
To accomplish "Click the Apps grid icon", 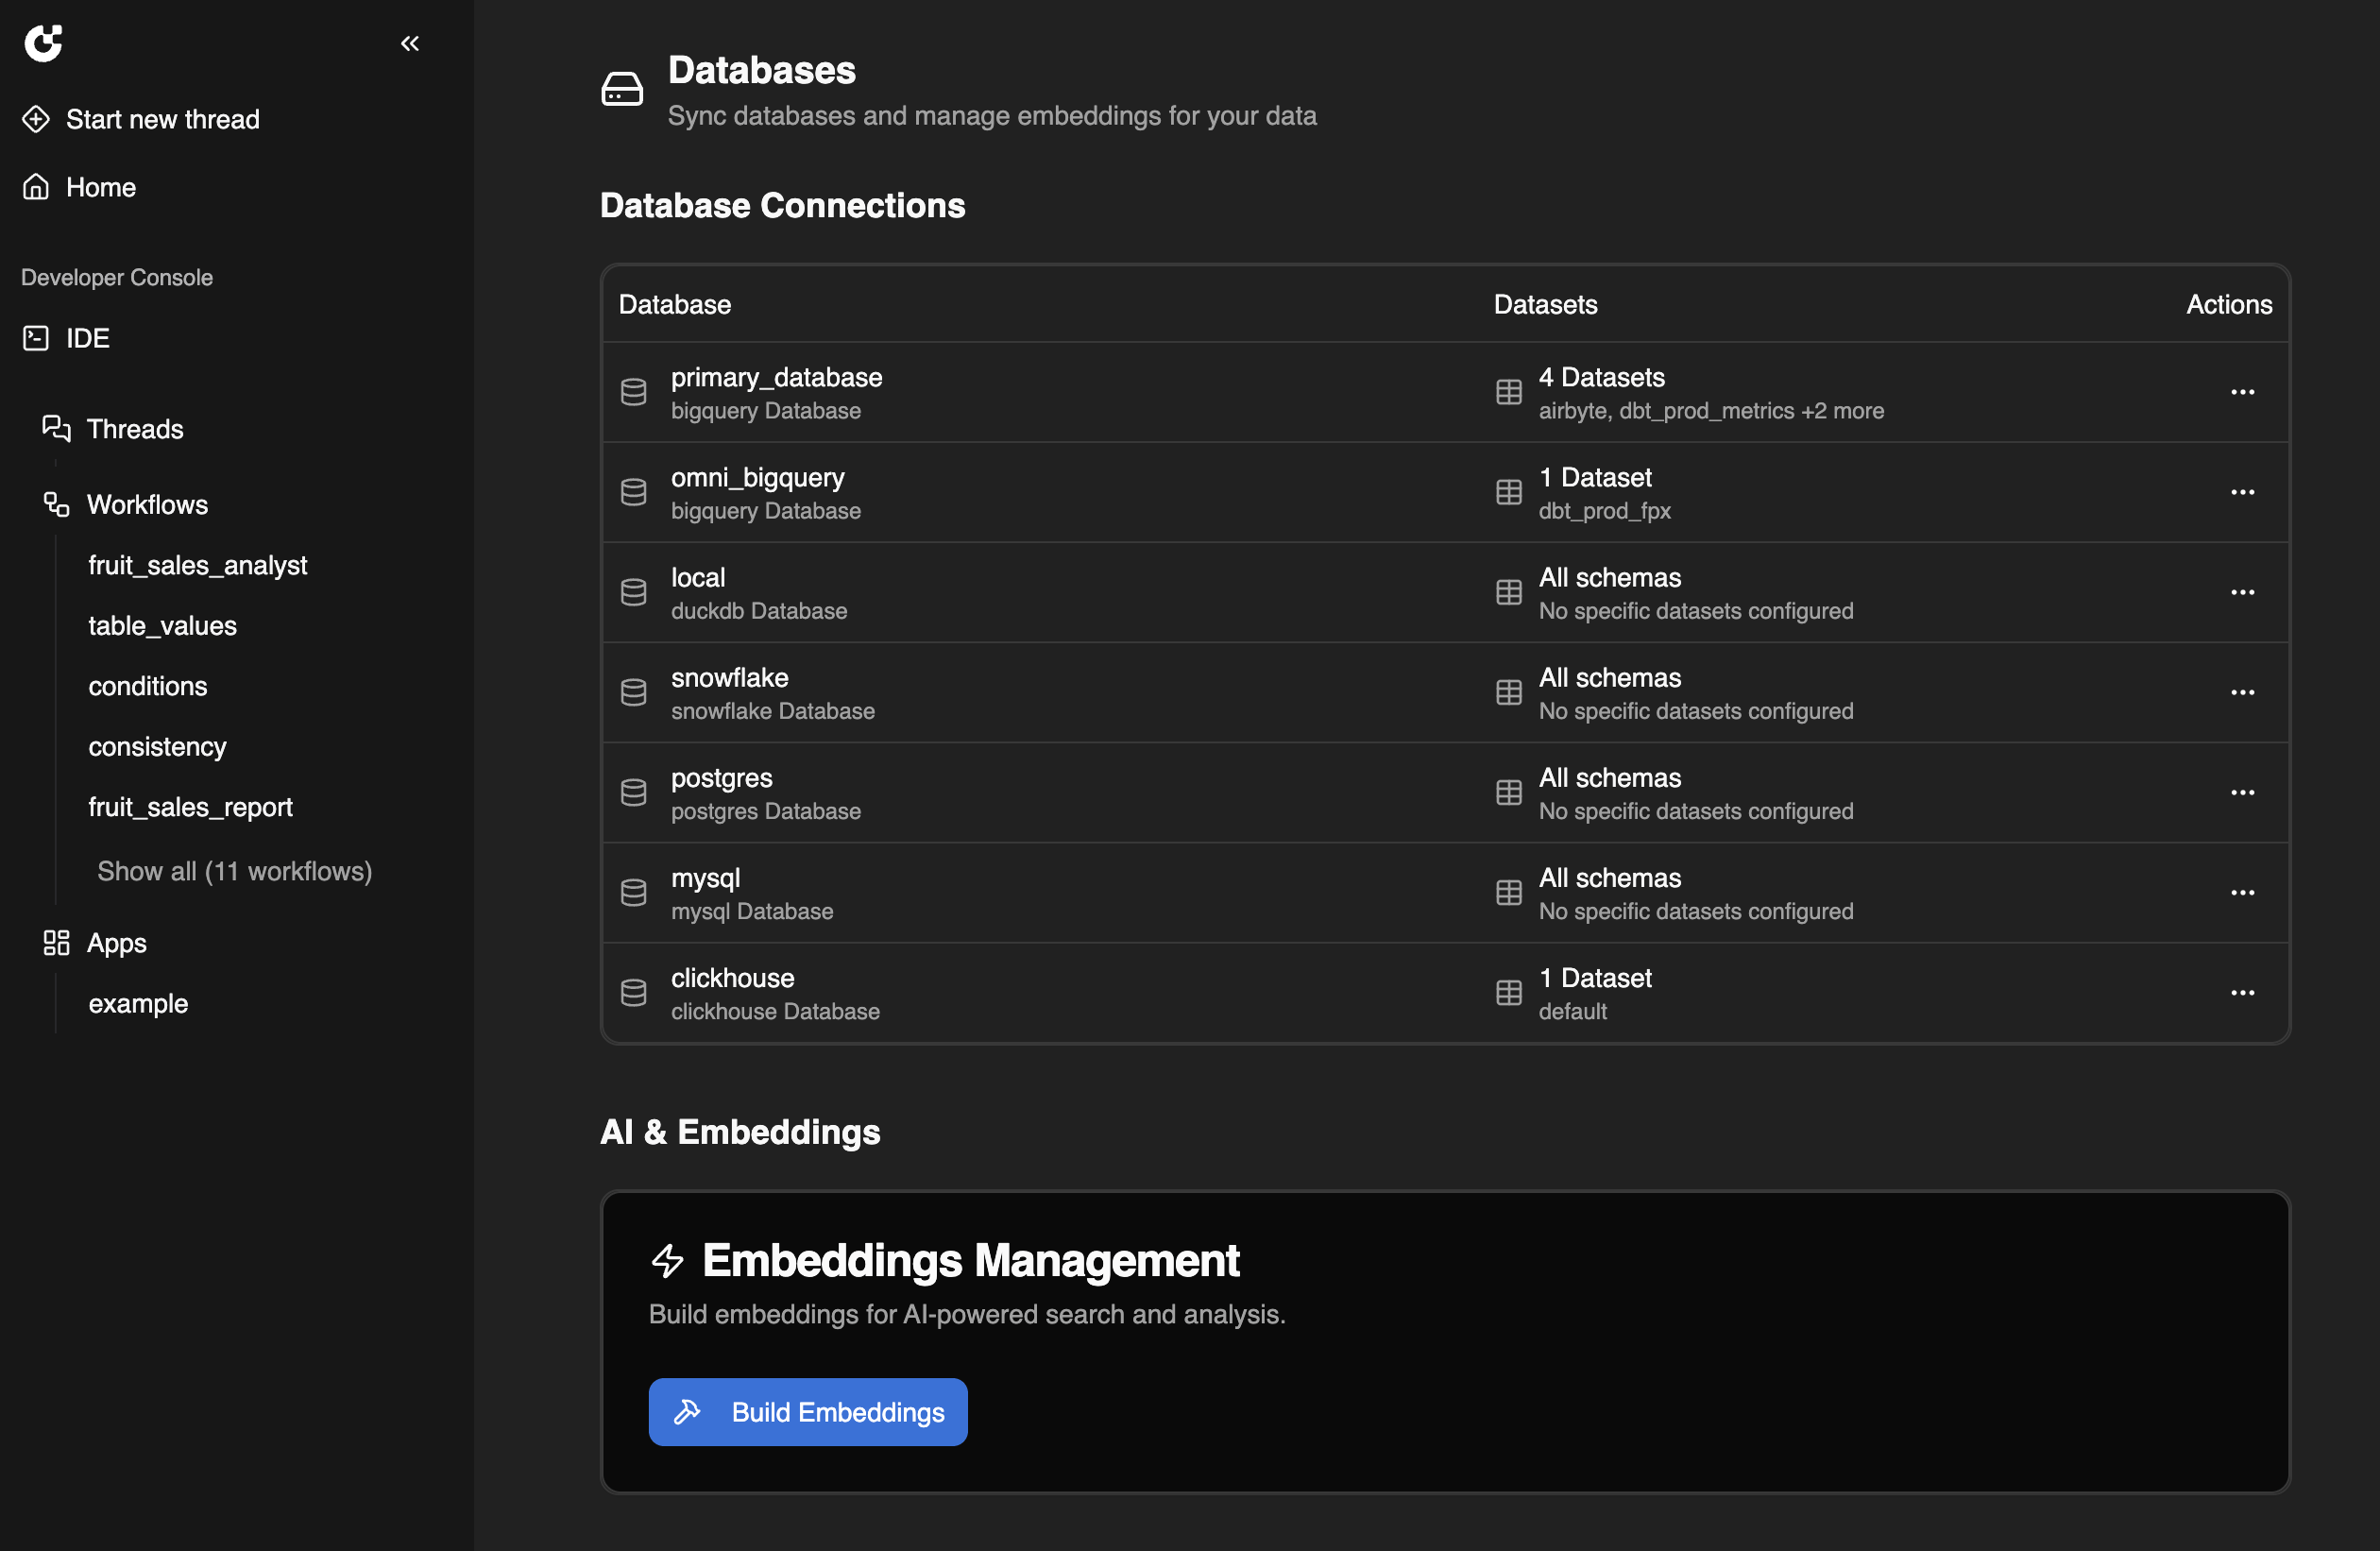I will [56, 942].
